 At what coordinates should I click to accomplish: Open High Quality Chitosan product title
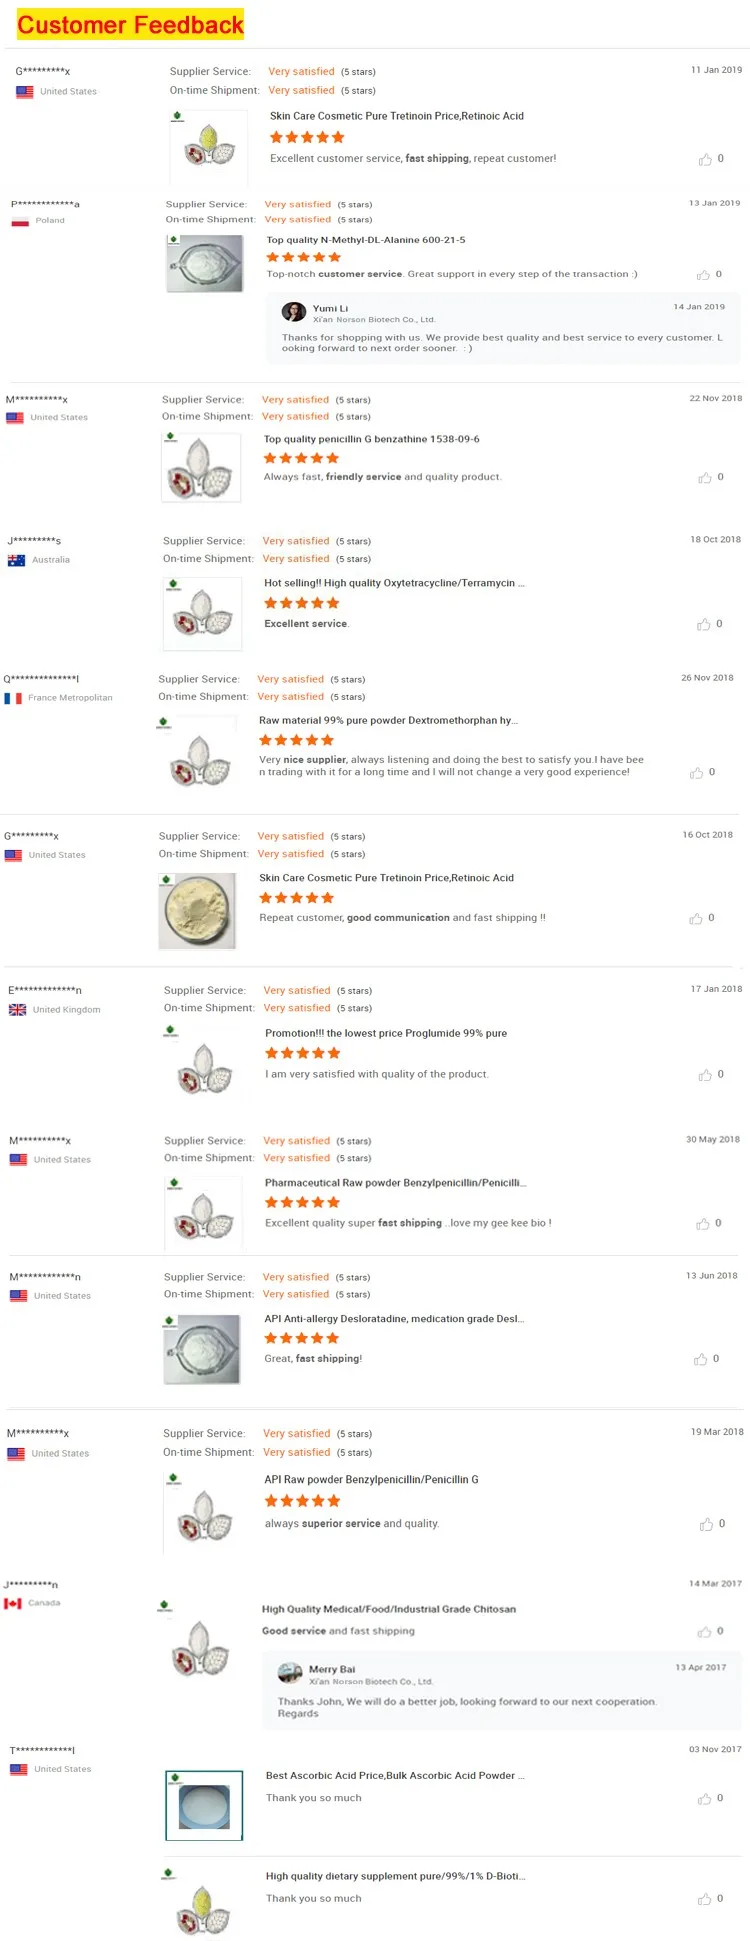pyautogui.click(x=388, y=1609)
